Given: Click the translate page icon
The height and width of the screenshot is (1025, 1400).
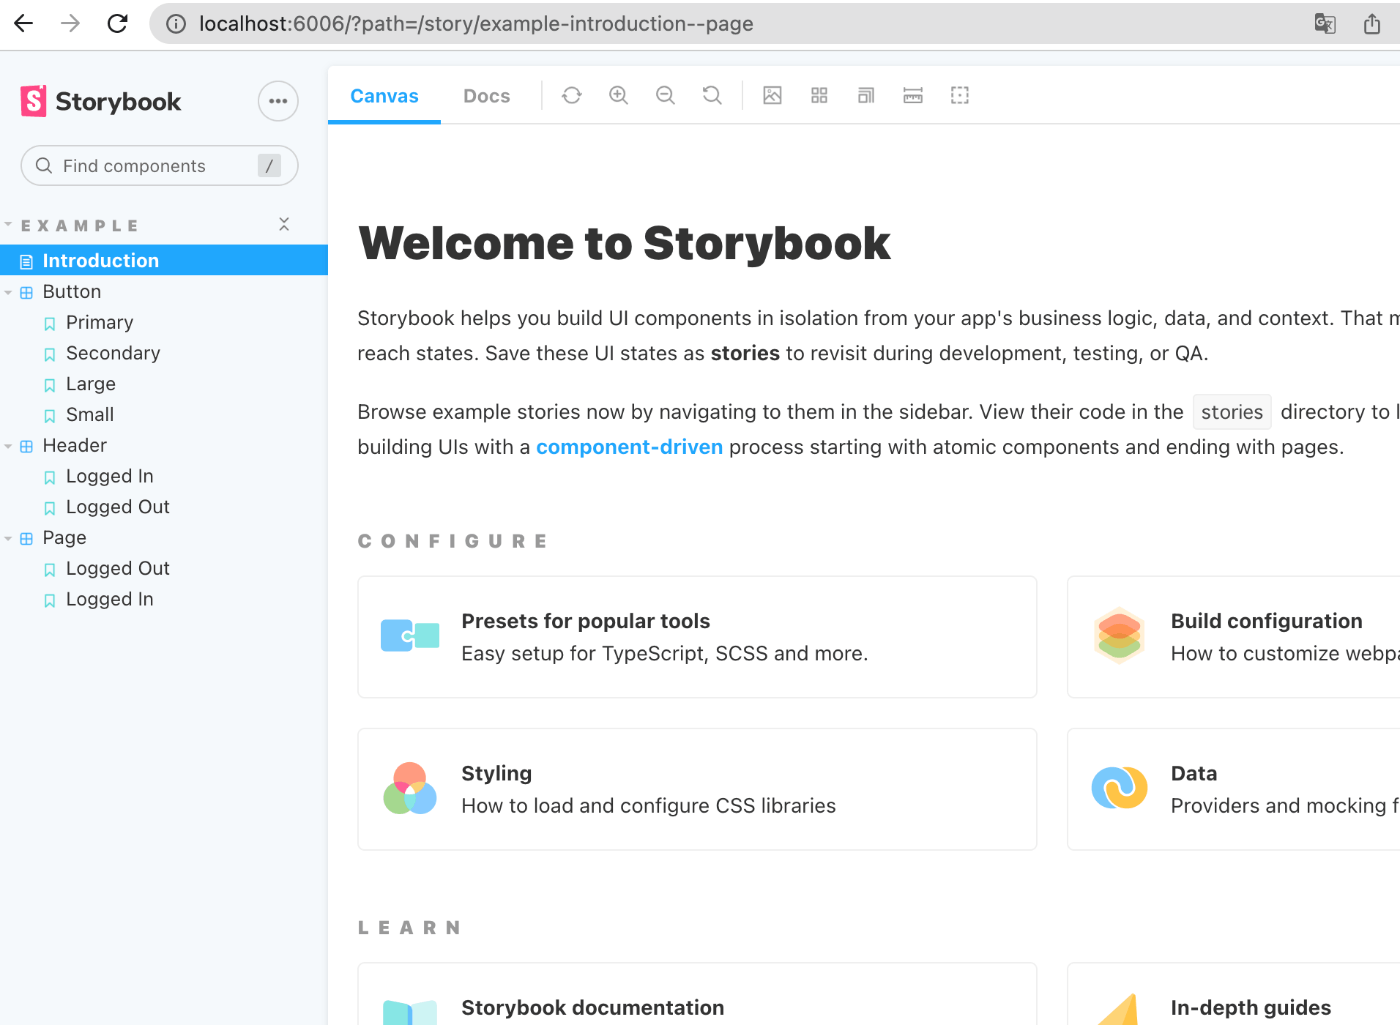Looking at the screenshot, I should click(1325, 24).
